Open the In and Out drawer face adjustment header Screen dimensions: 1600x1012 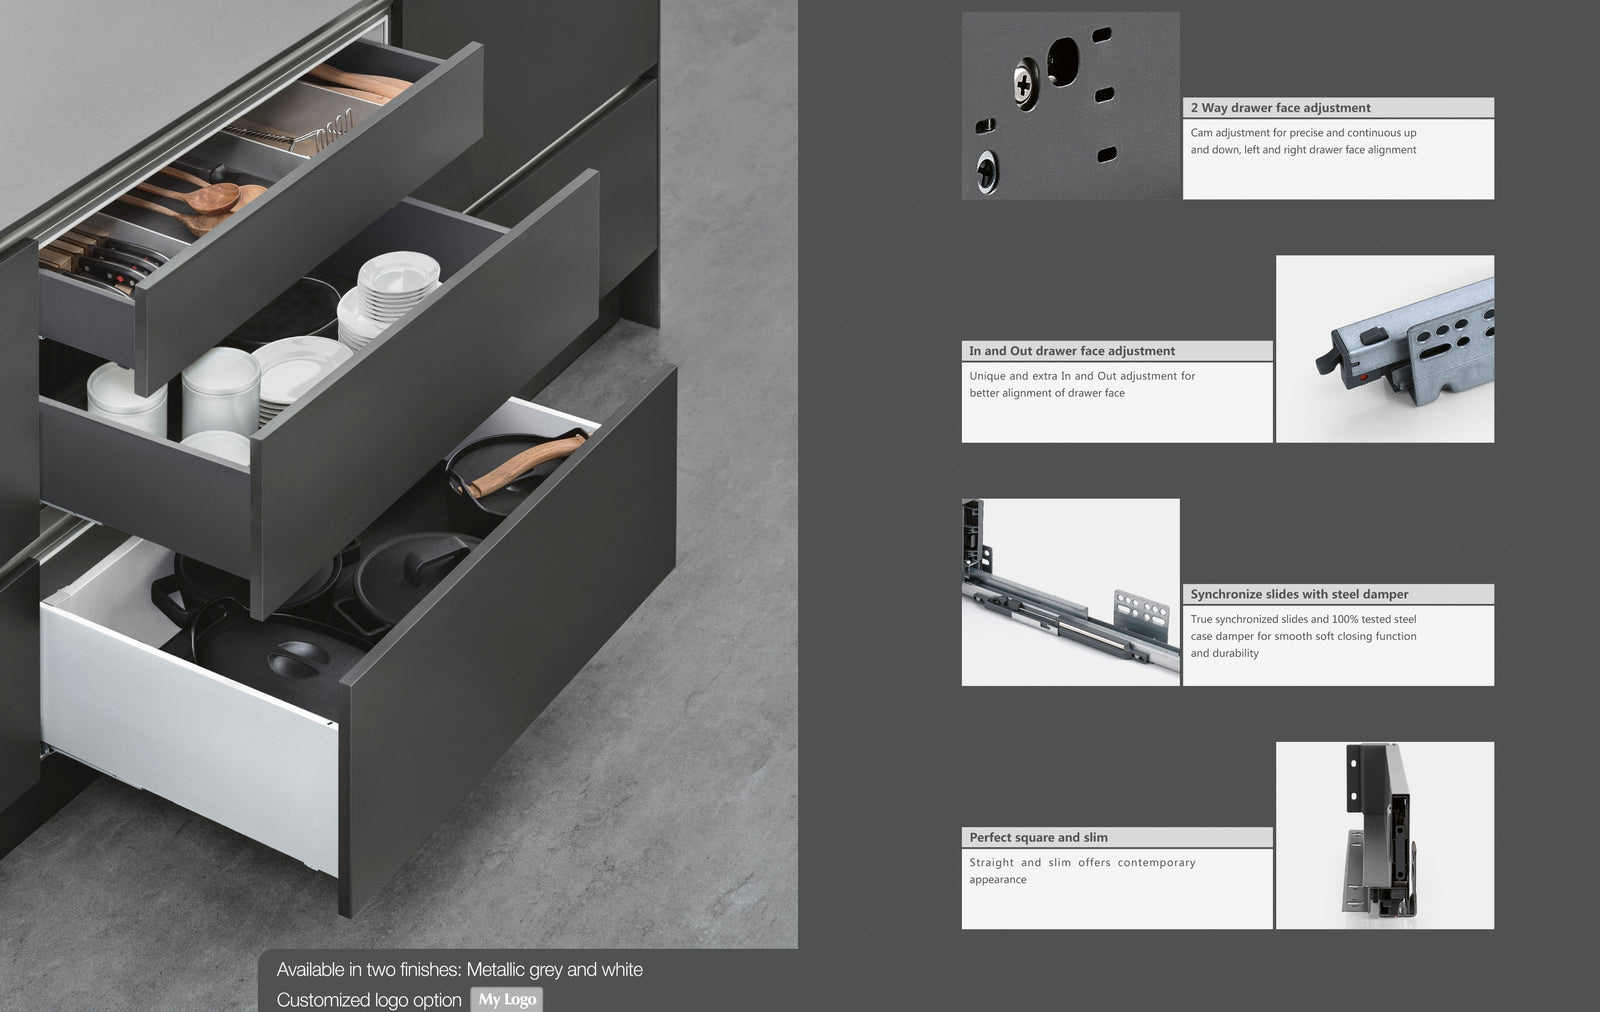point(1116,351)
